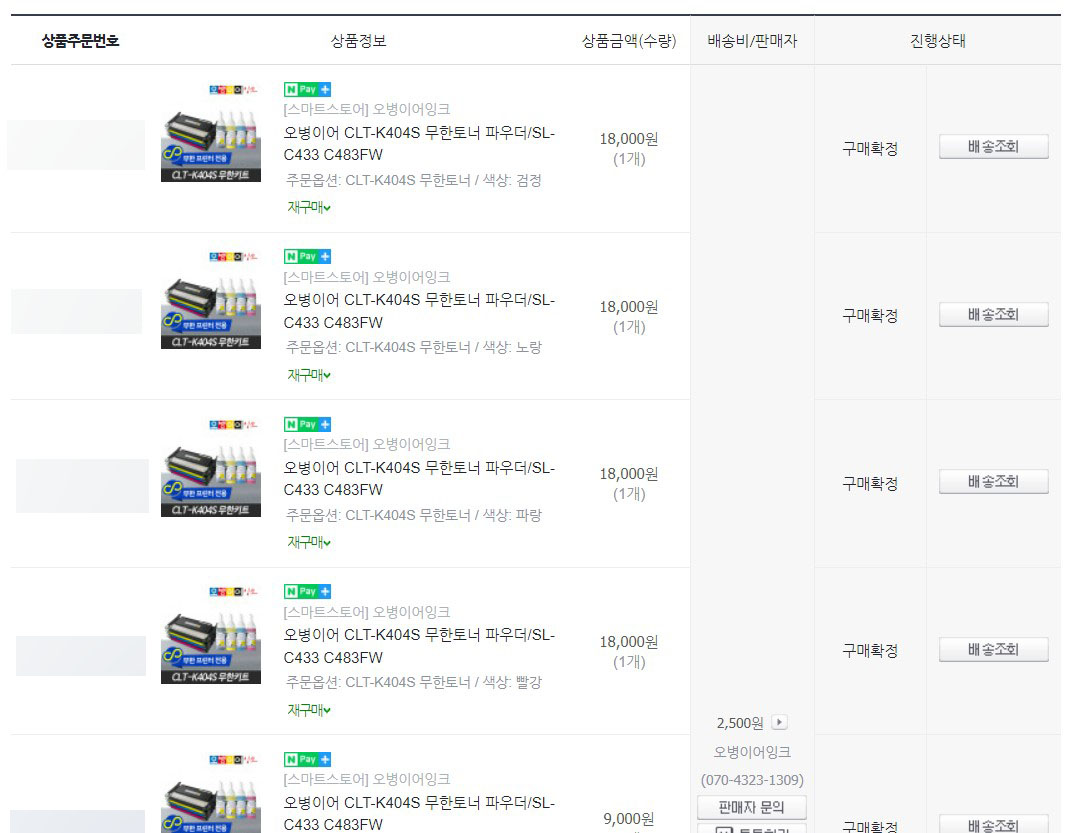Viewport: 1076px width, 833px height.
Task: Click 18,000원 price in the 검정 row
Action: (629, 139)
